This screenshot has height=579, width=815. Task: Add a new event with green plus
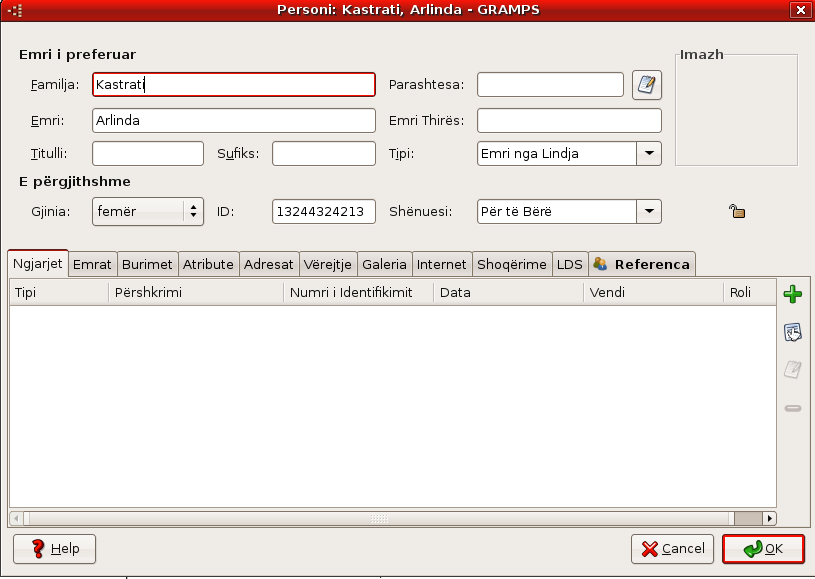click(x=793, y=294)
